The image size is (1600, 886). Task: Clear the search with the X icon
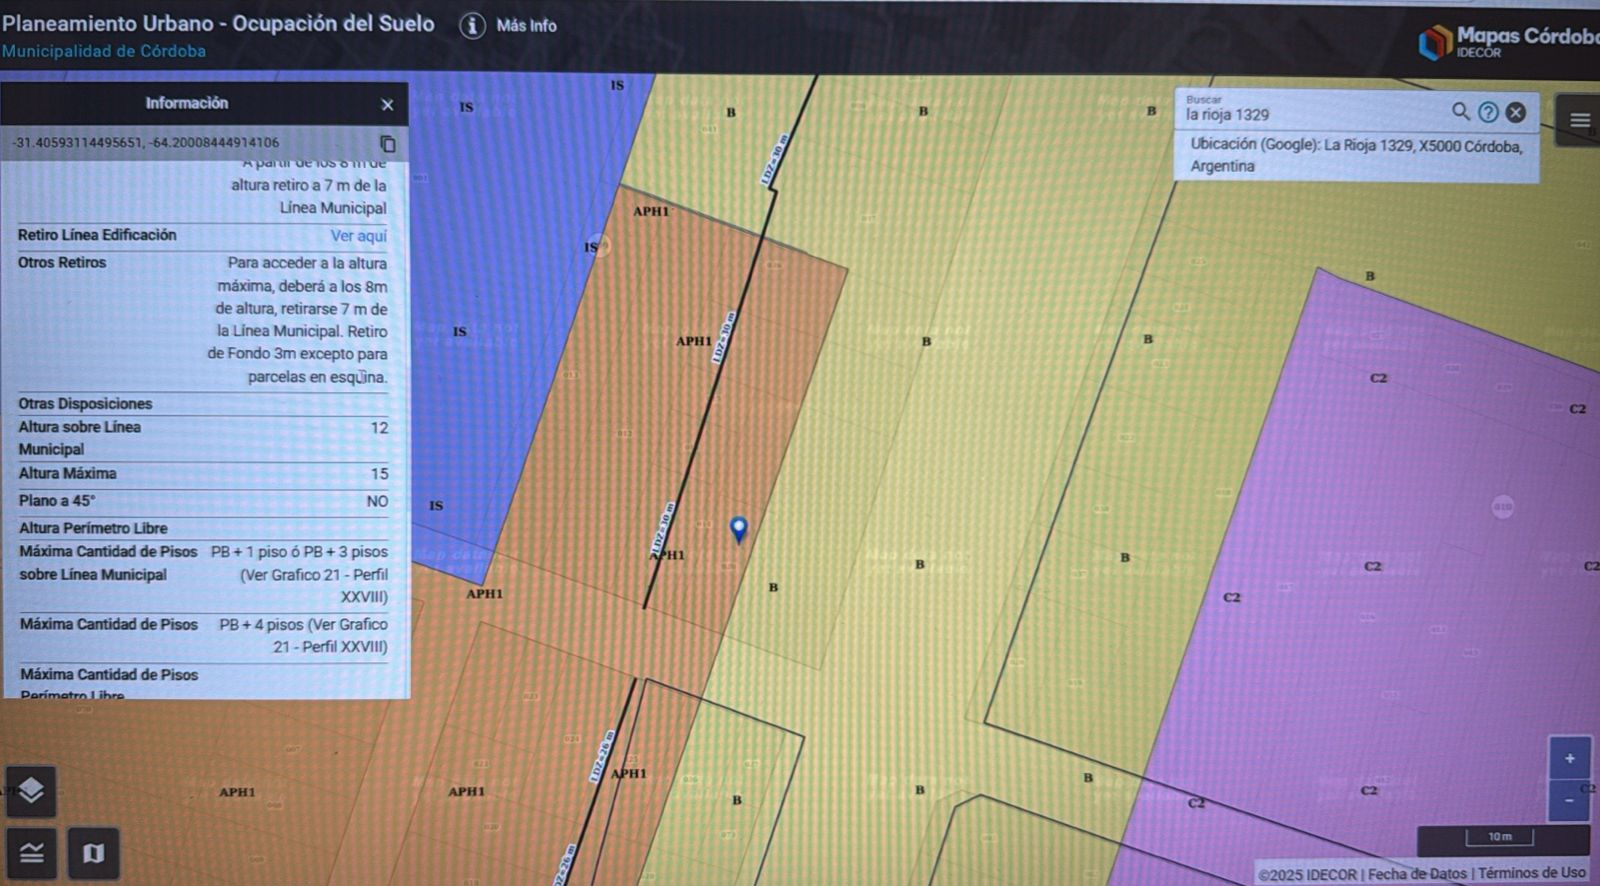pos(1516,112)
